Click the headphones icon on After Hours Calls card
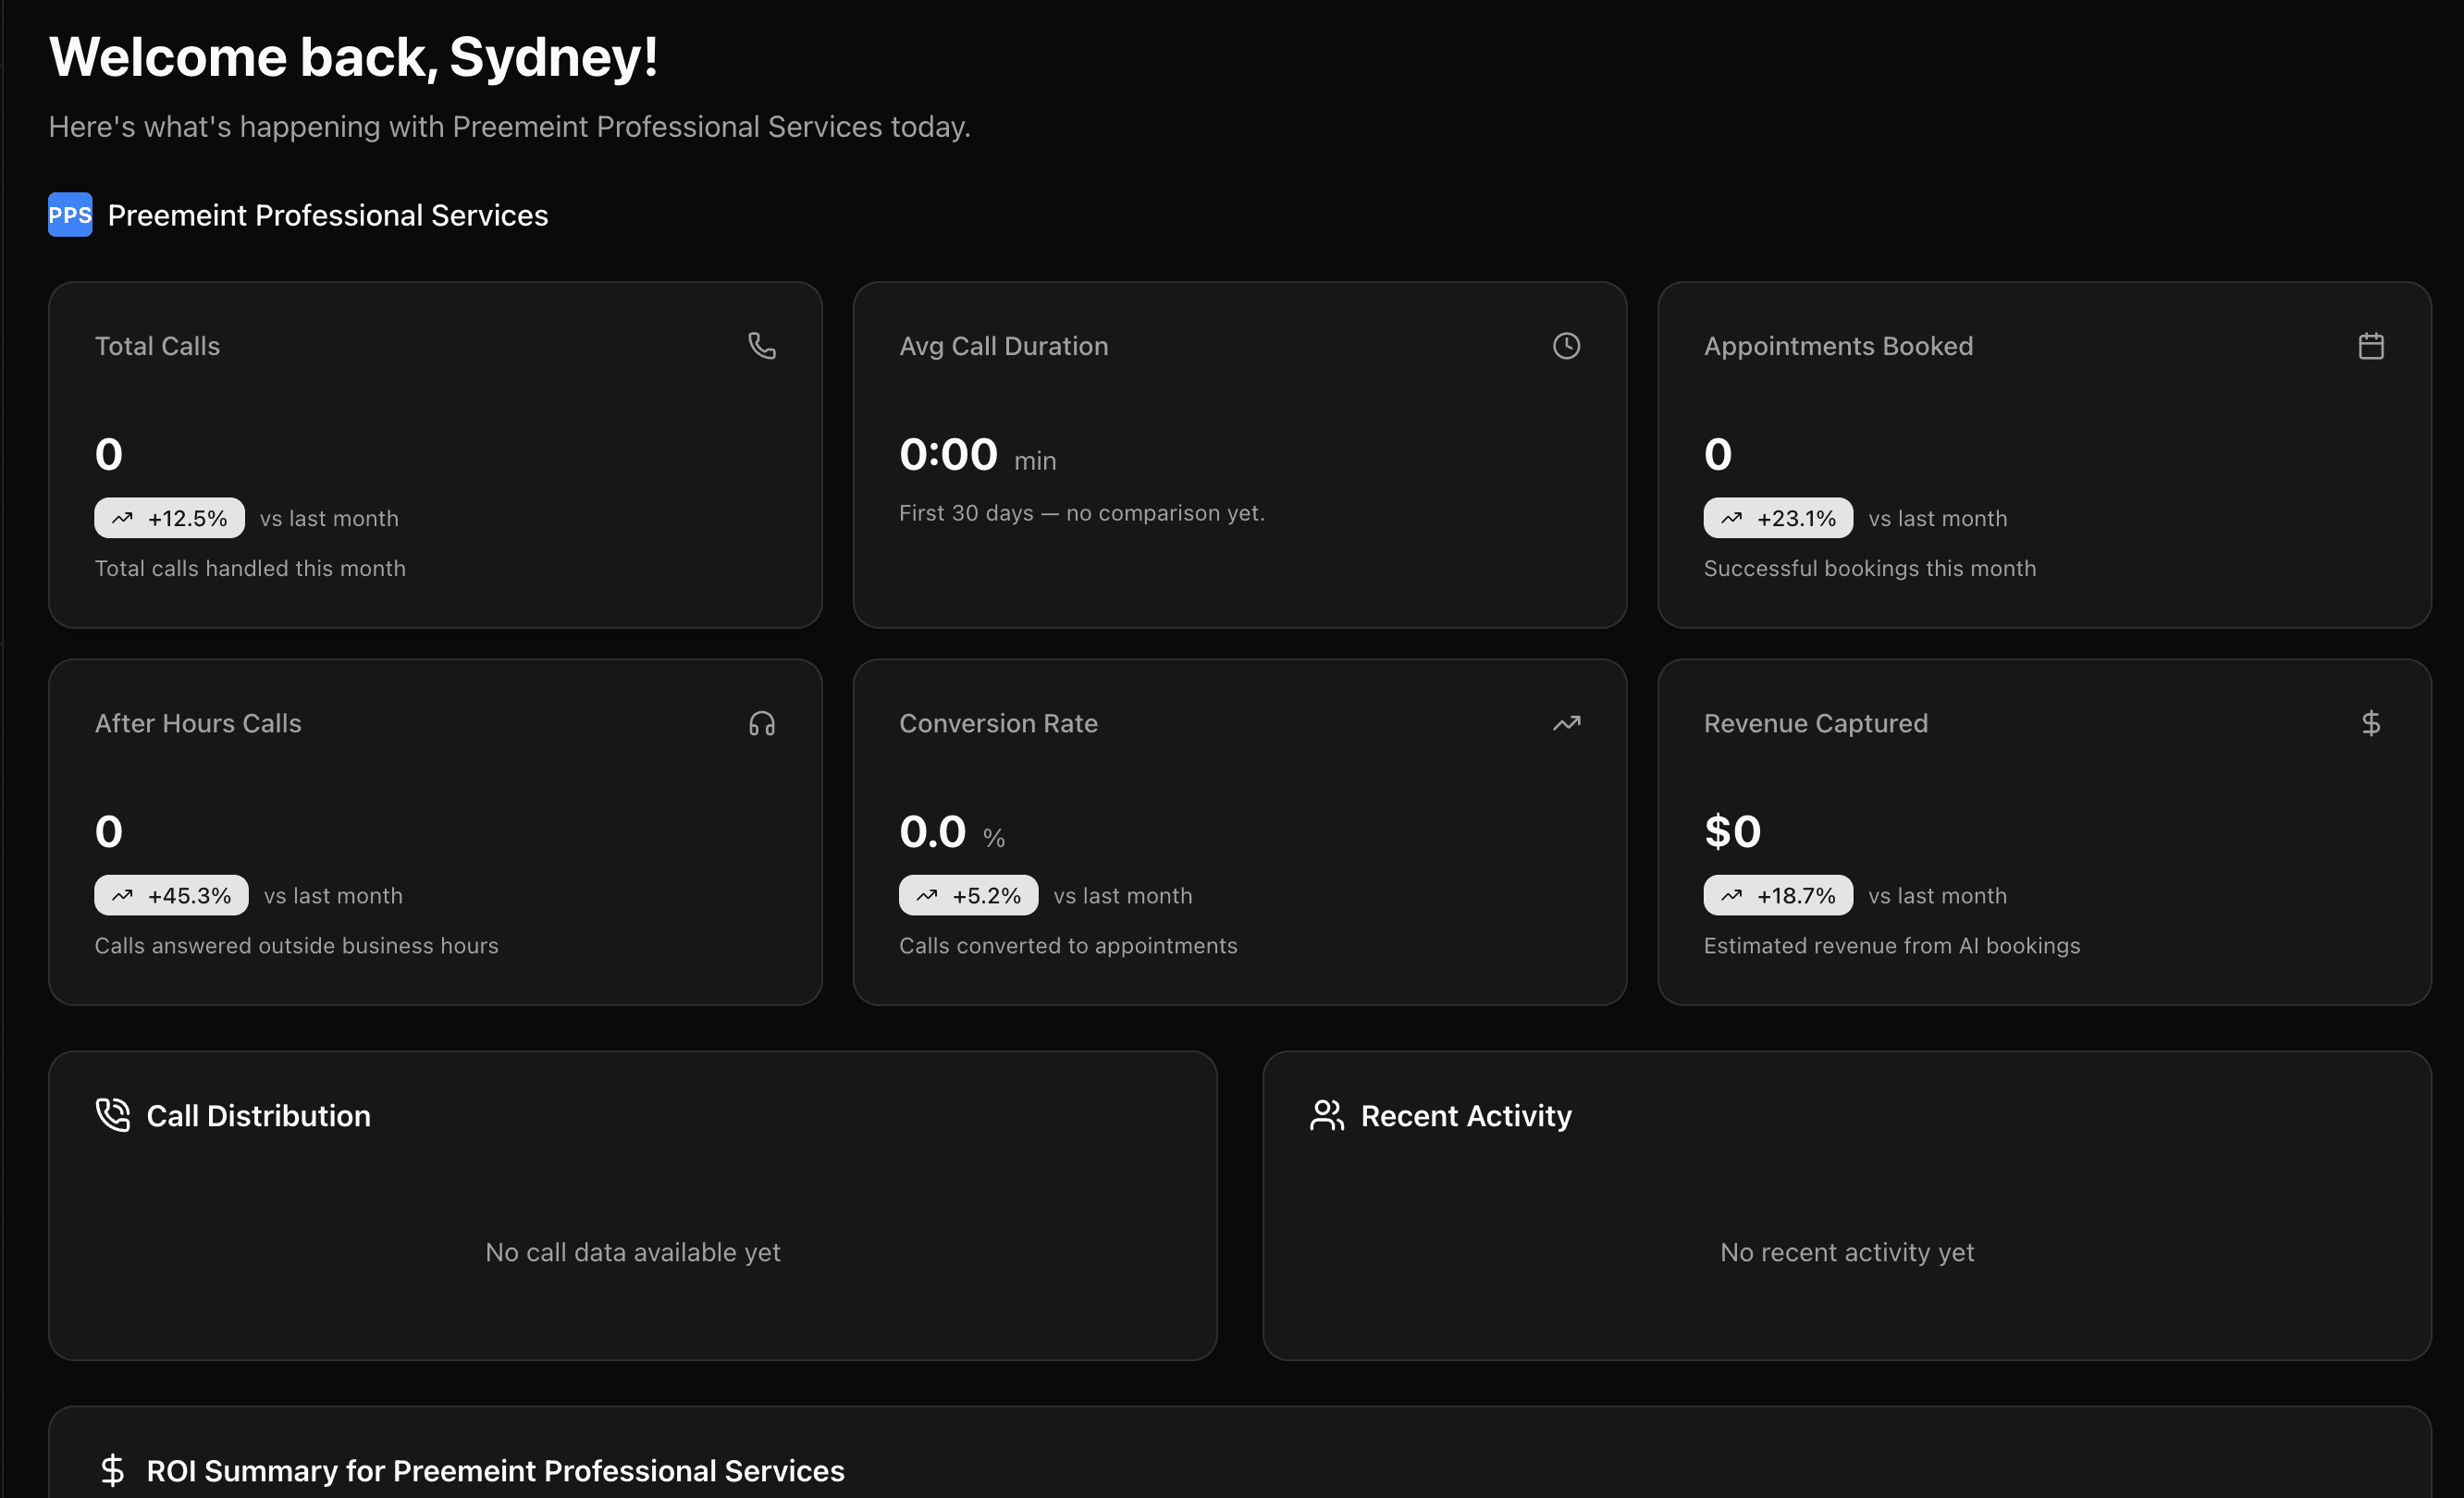Image resolution: width=2464 pixels, height=1498 pixels. click(762, 723)
